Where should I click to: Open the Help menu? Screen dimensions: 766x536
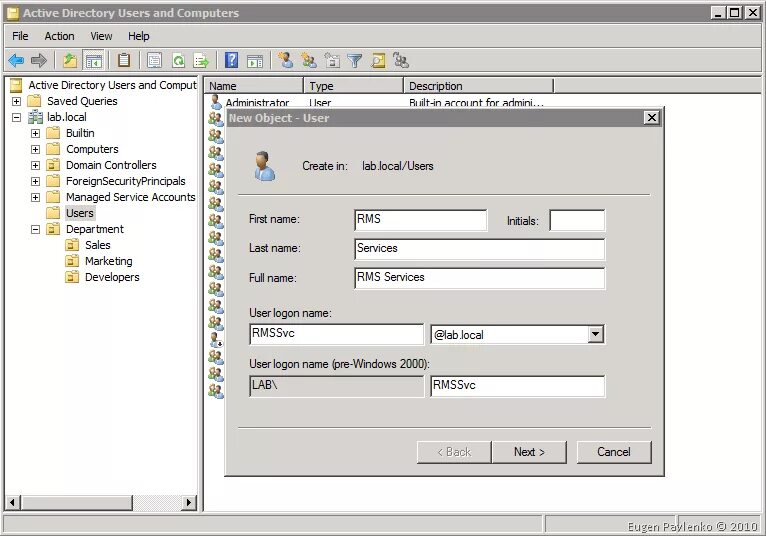(x=139, y=36)
